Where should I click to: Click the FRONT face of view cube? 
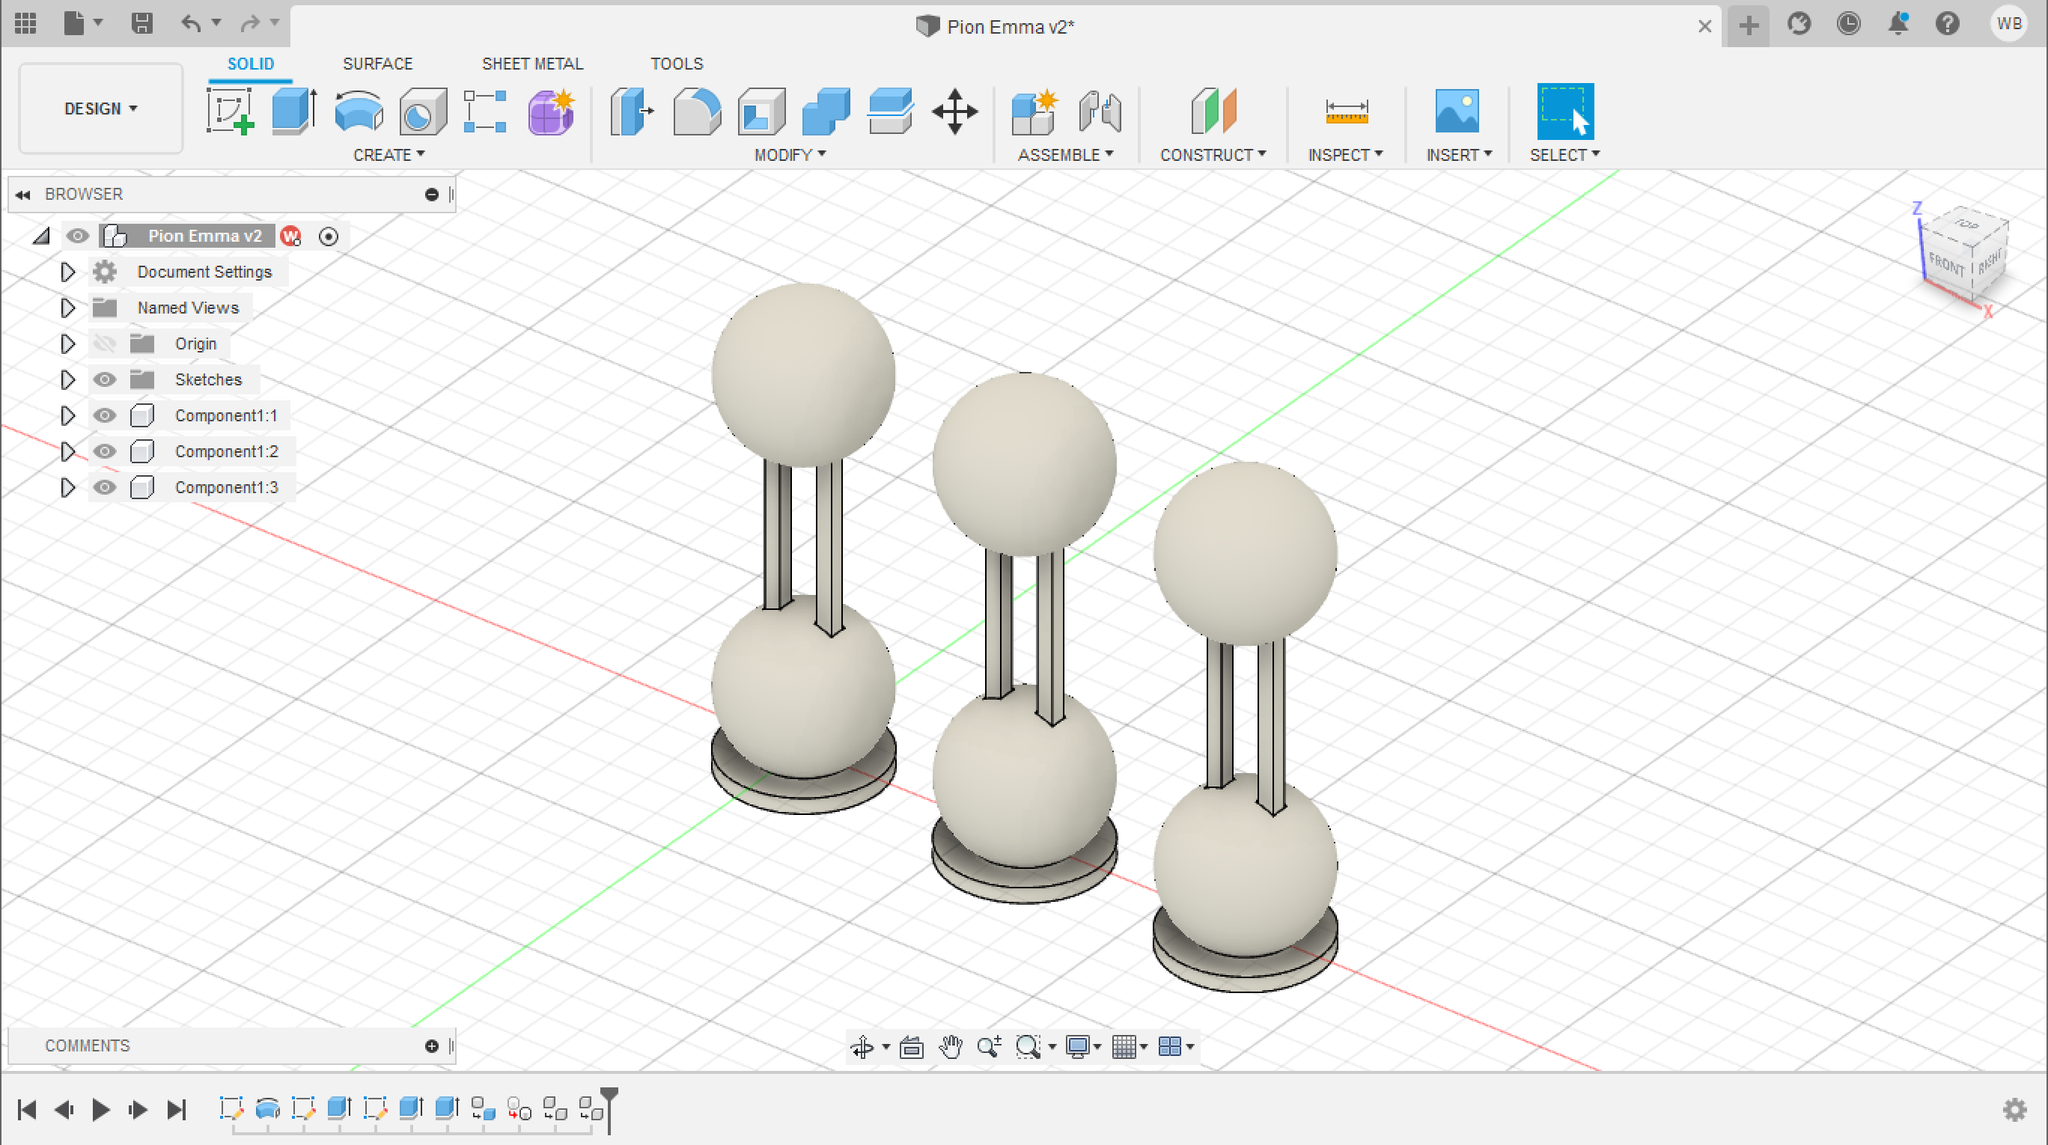pos(1945,265)
